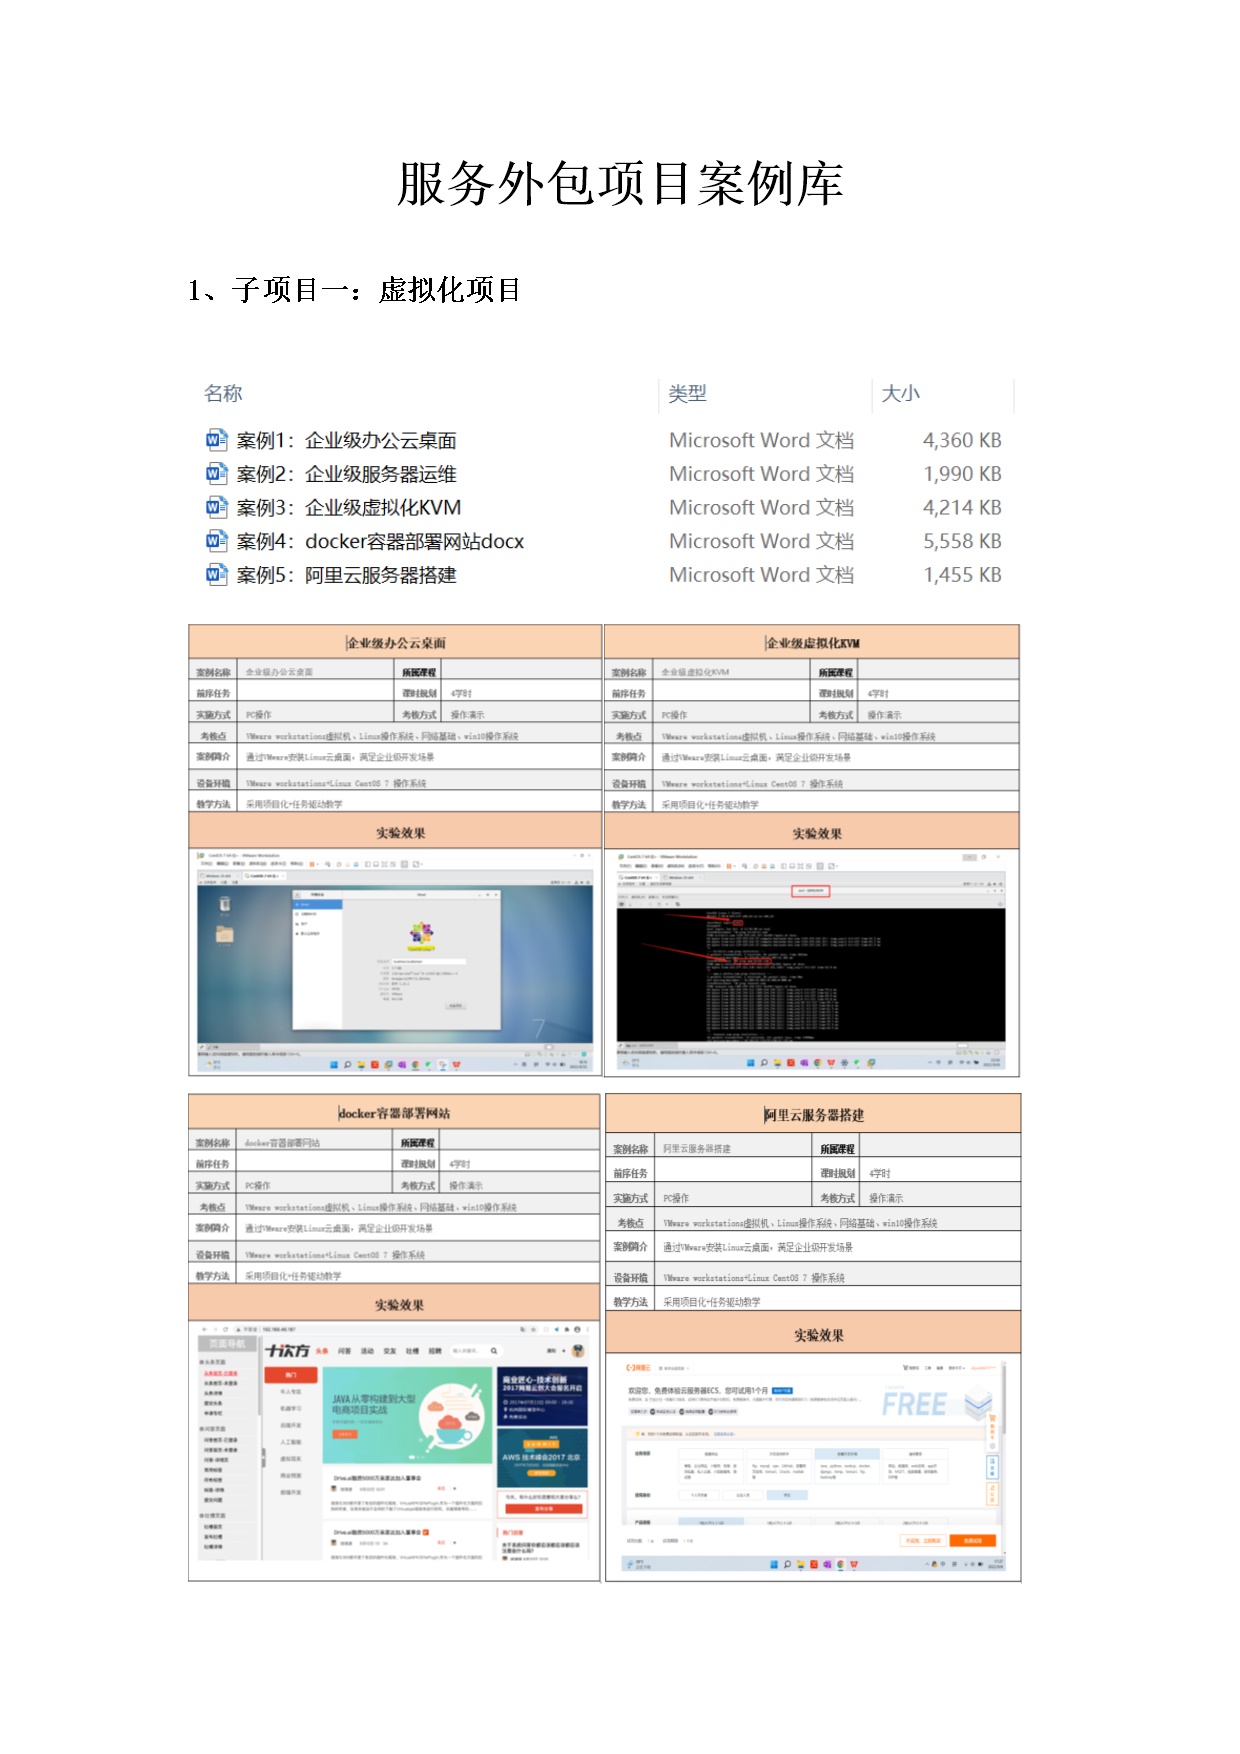Image resolution: width=1240 pixels, height=1754 pixels.
Task: Click 前序任务 label in 阿里云服务器搭建 table
Action: (630, 1173)
